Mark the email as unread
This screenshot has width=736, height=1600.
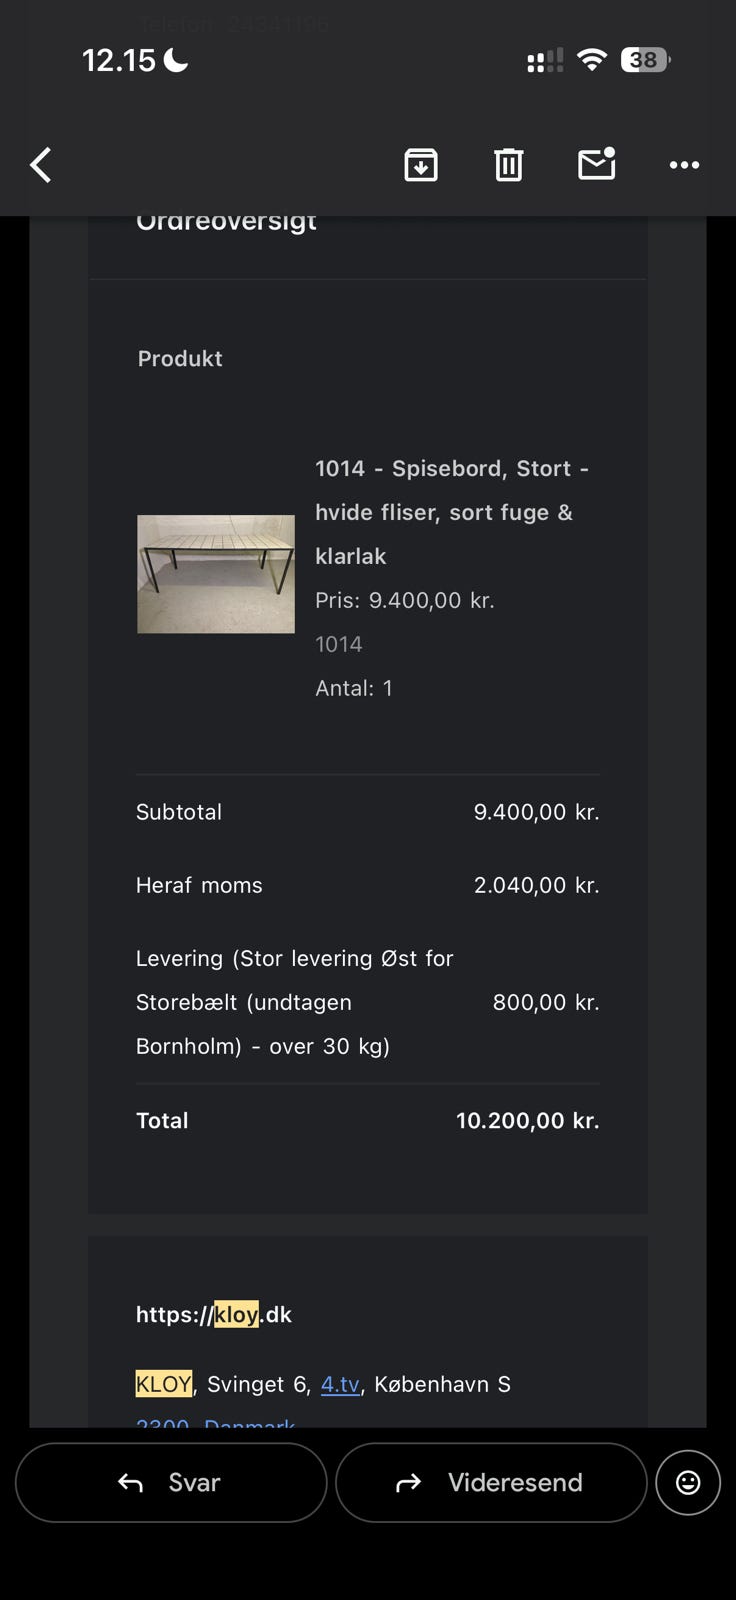coord(596,164)
